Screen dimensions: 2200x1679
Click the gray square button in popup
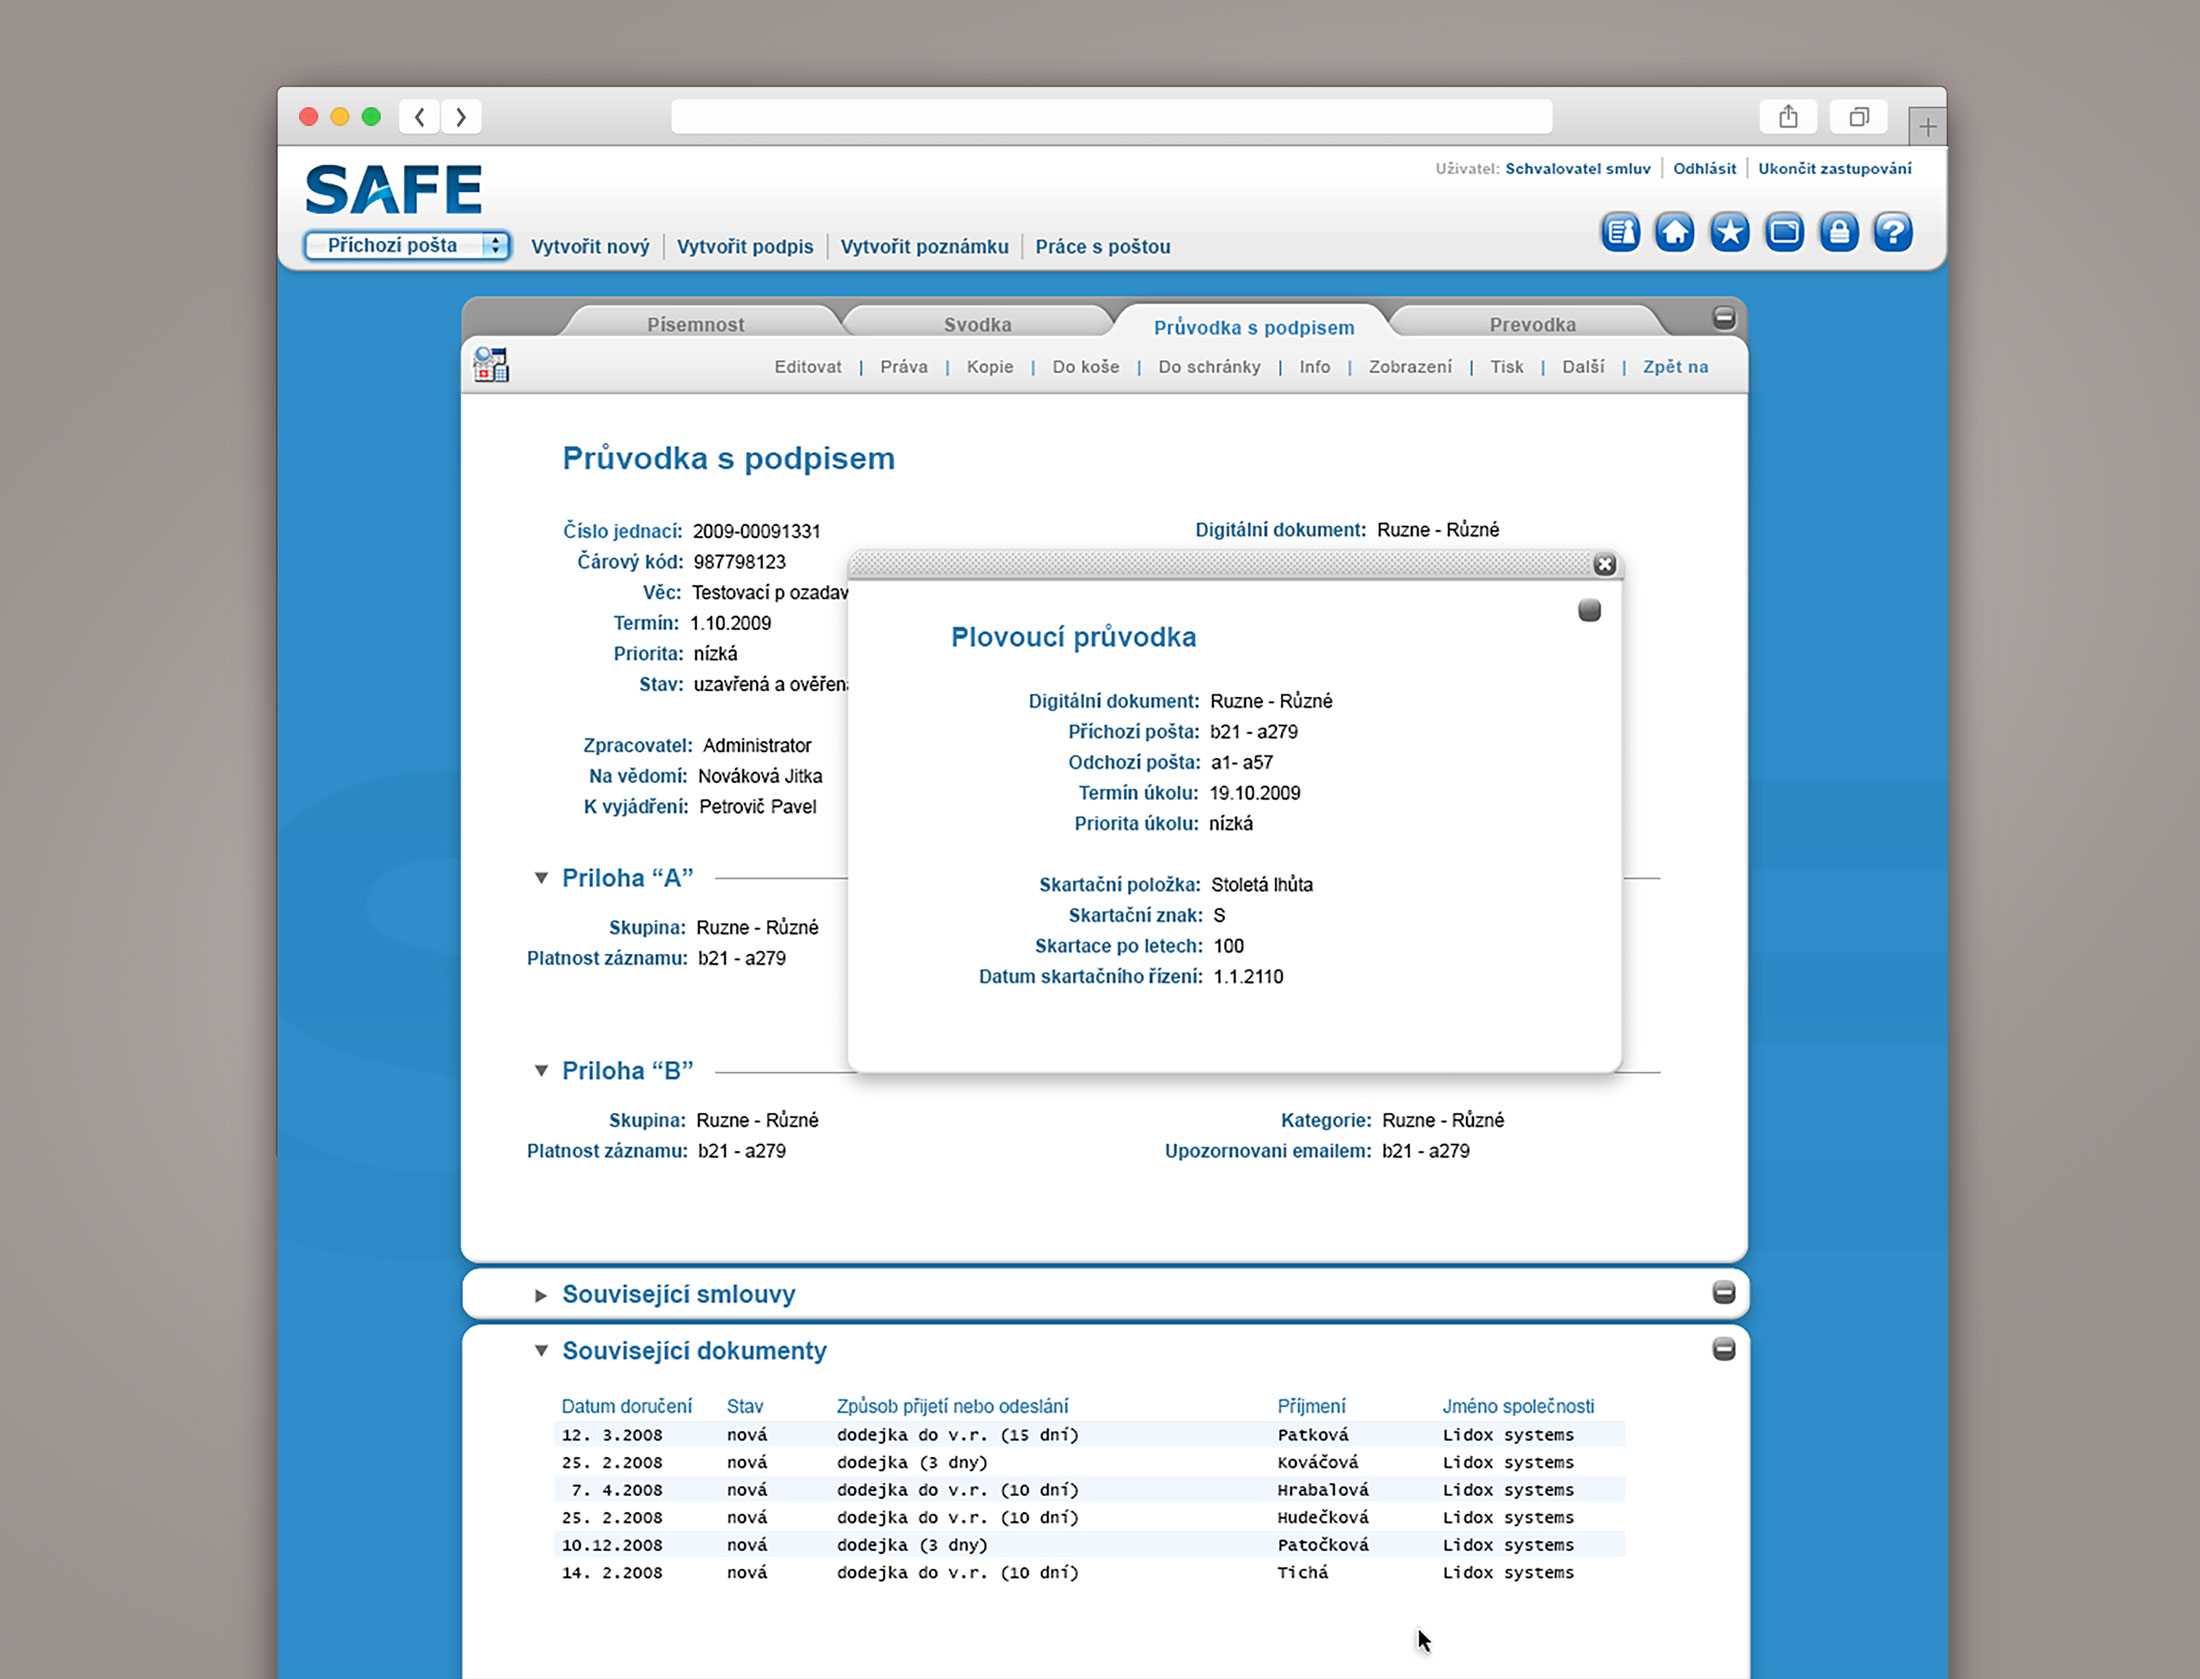1590,610
